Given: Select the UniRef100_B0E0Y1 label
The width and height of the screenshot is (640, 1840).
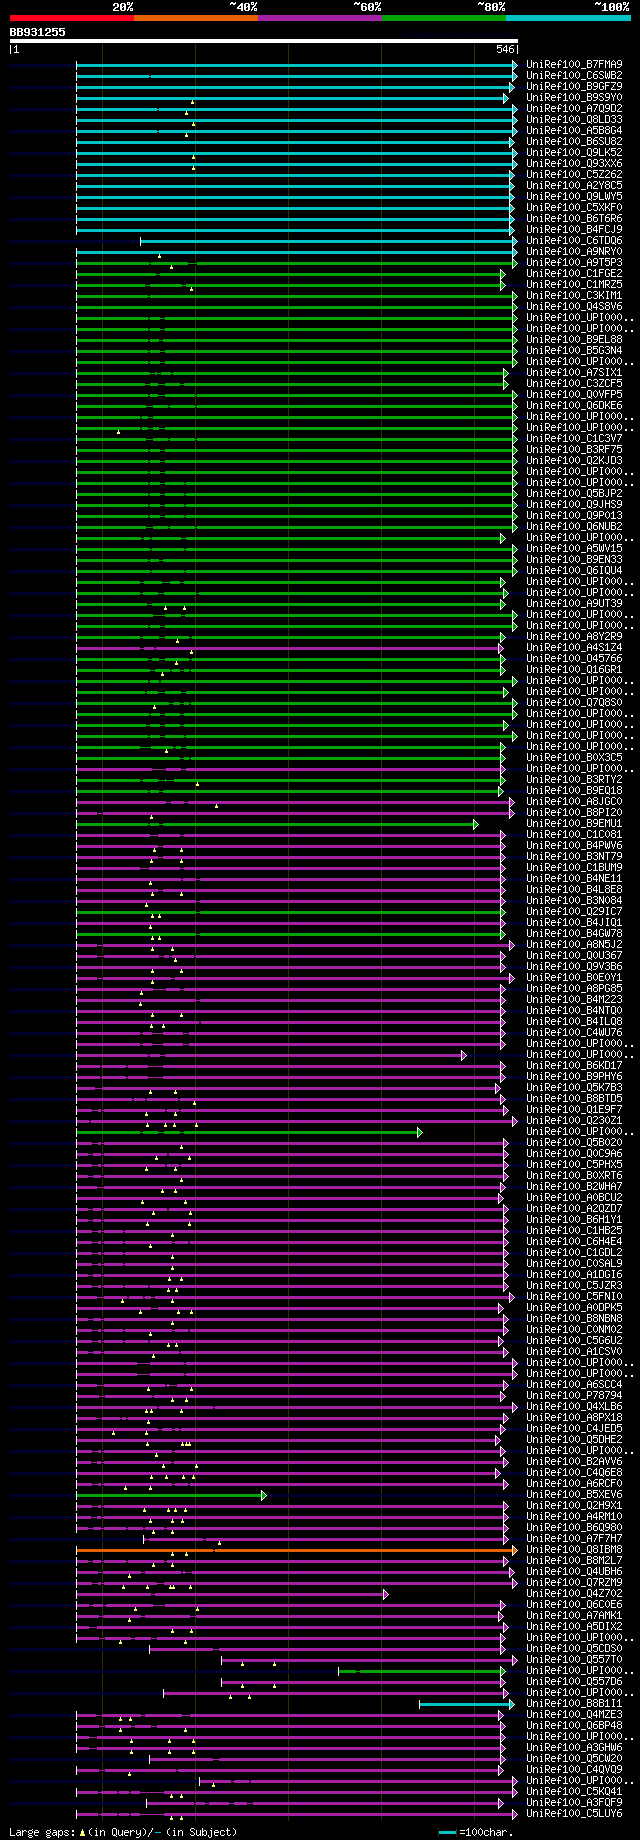Looking at the screenshot, I should (x=574, y=978).
